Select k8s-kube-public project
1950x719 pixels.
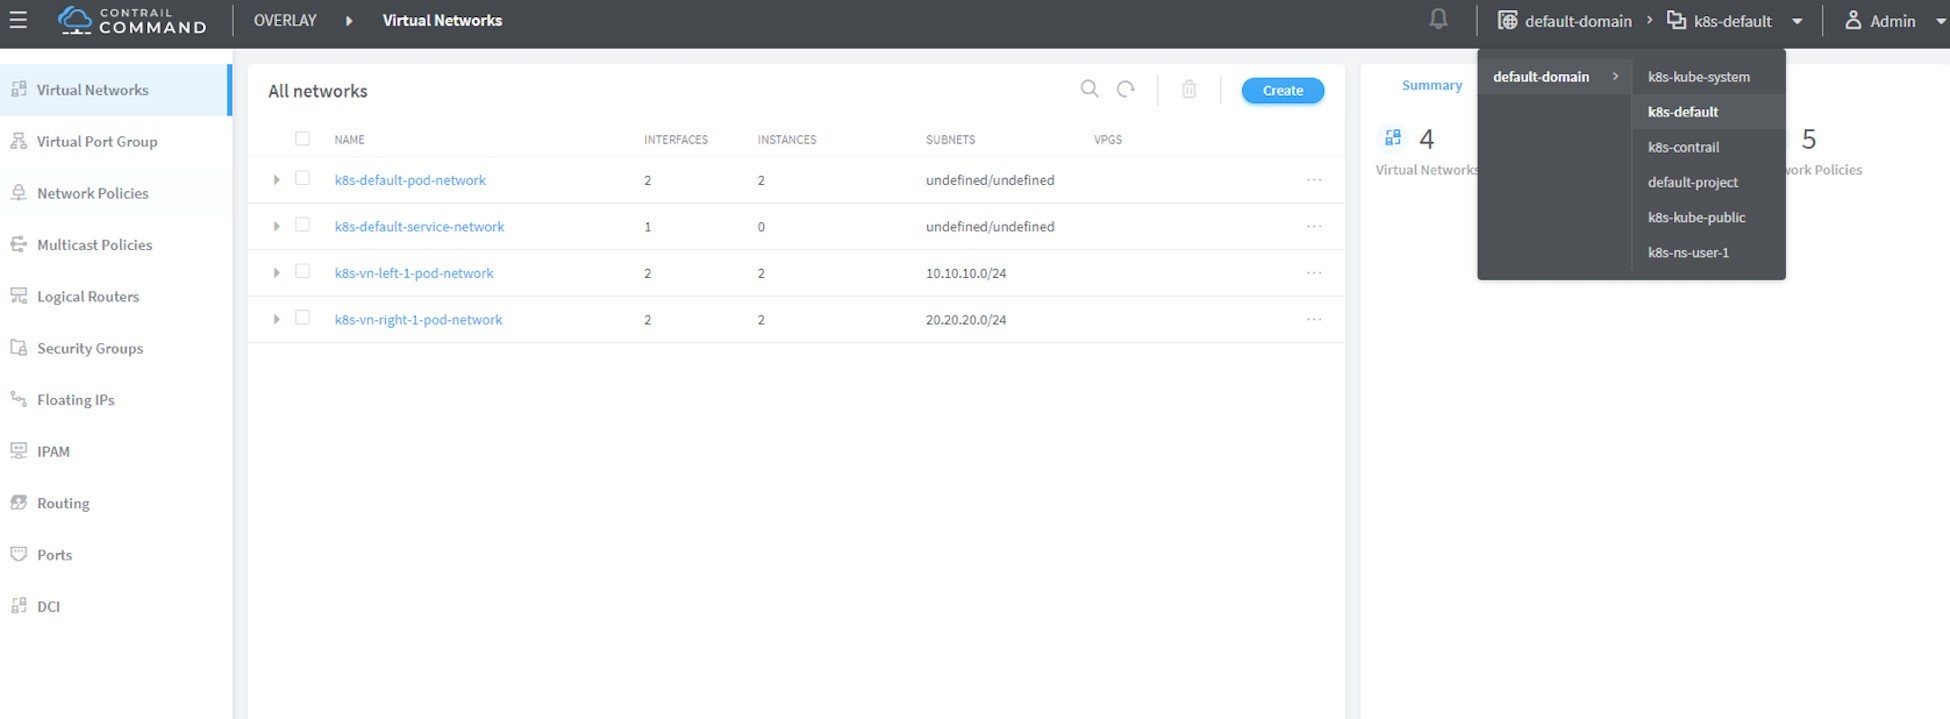pyautogui.click(x=1696, y=217)
